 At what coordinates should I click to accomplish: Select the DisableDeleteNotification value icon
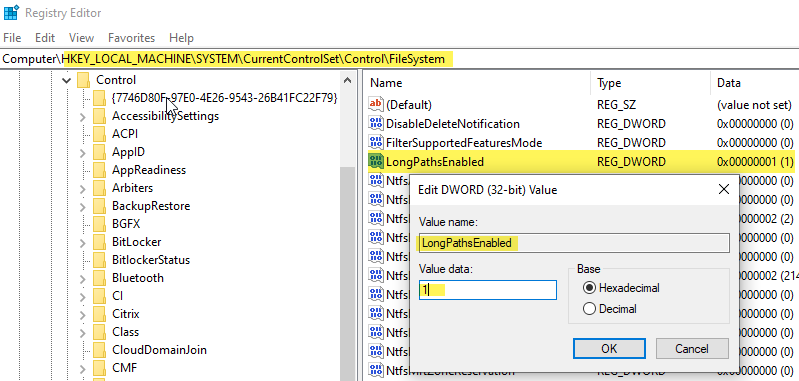pos(376,124)
